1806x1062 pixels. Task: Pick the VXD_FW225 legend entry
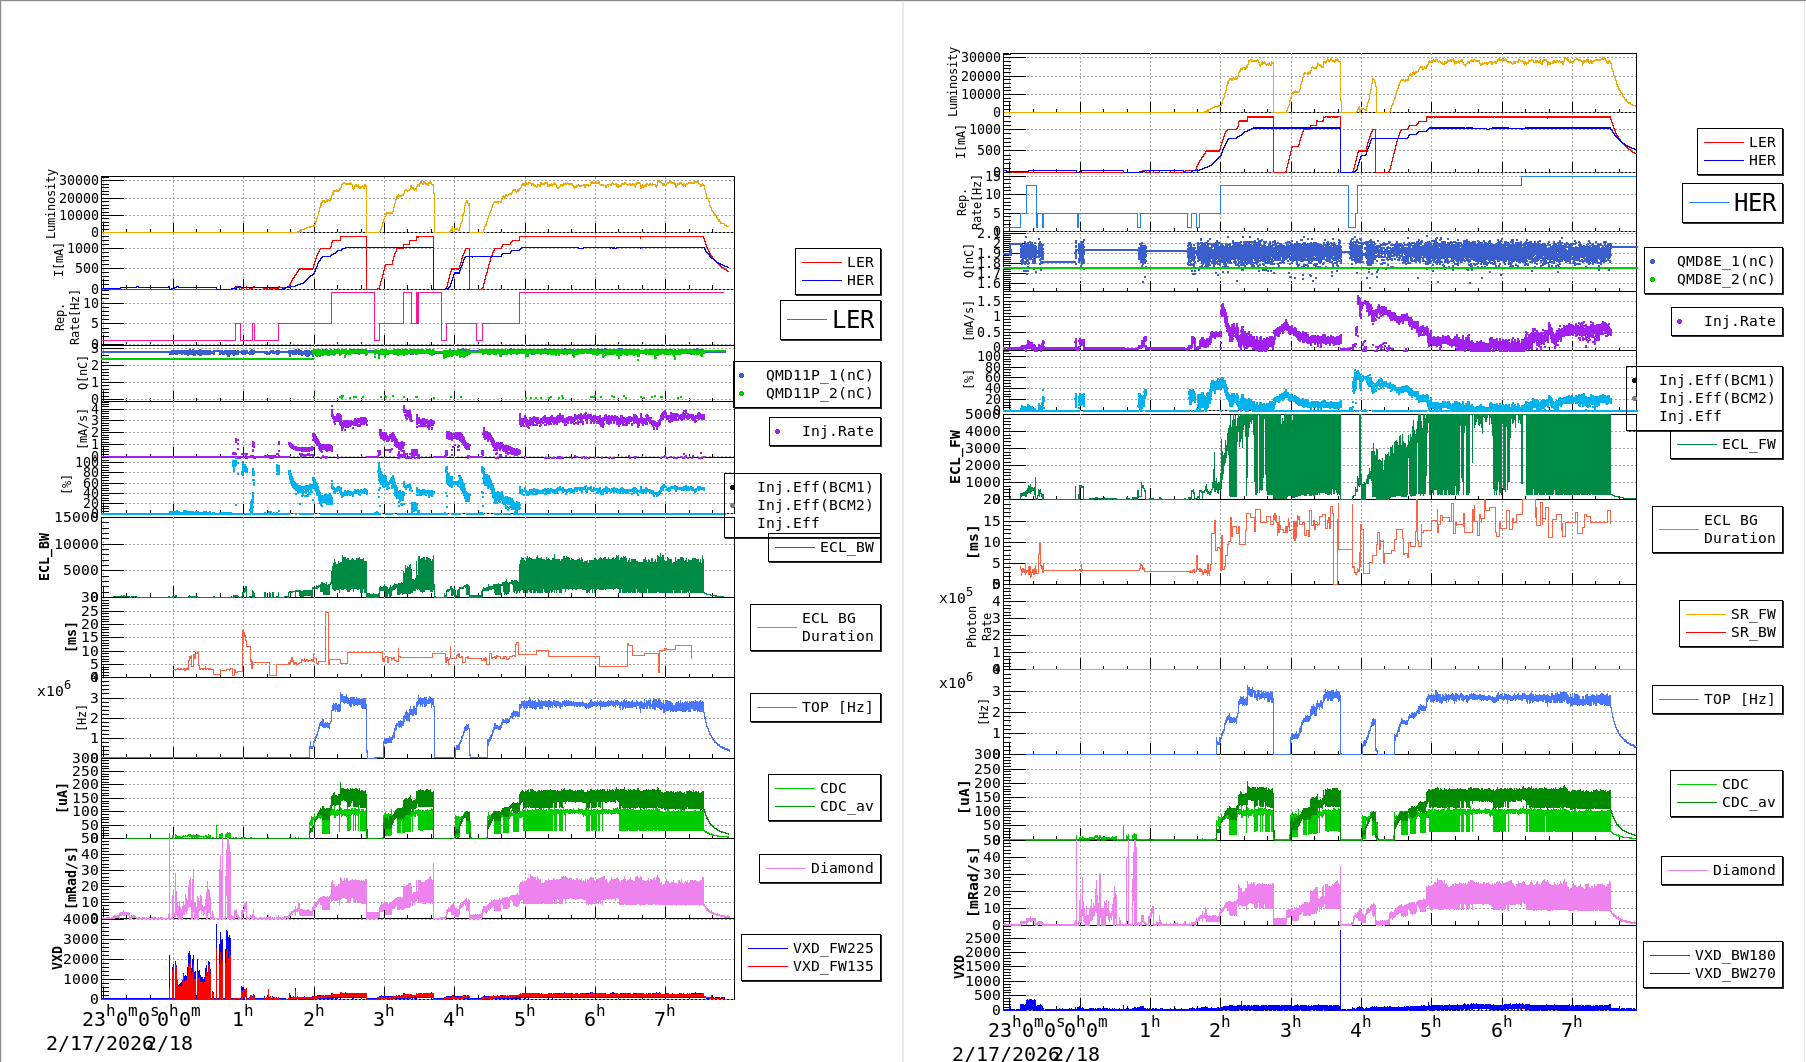click(x=811, y=948)
